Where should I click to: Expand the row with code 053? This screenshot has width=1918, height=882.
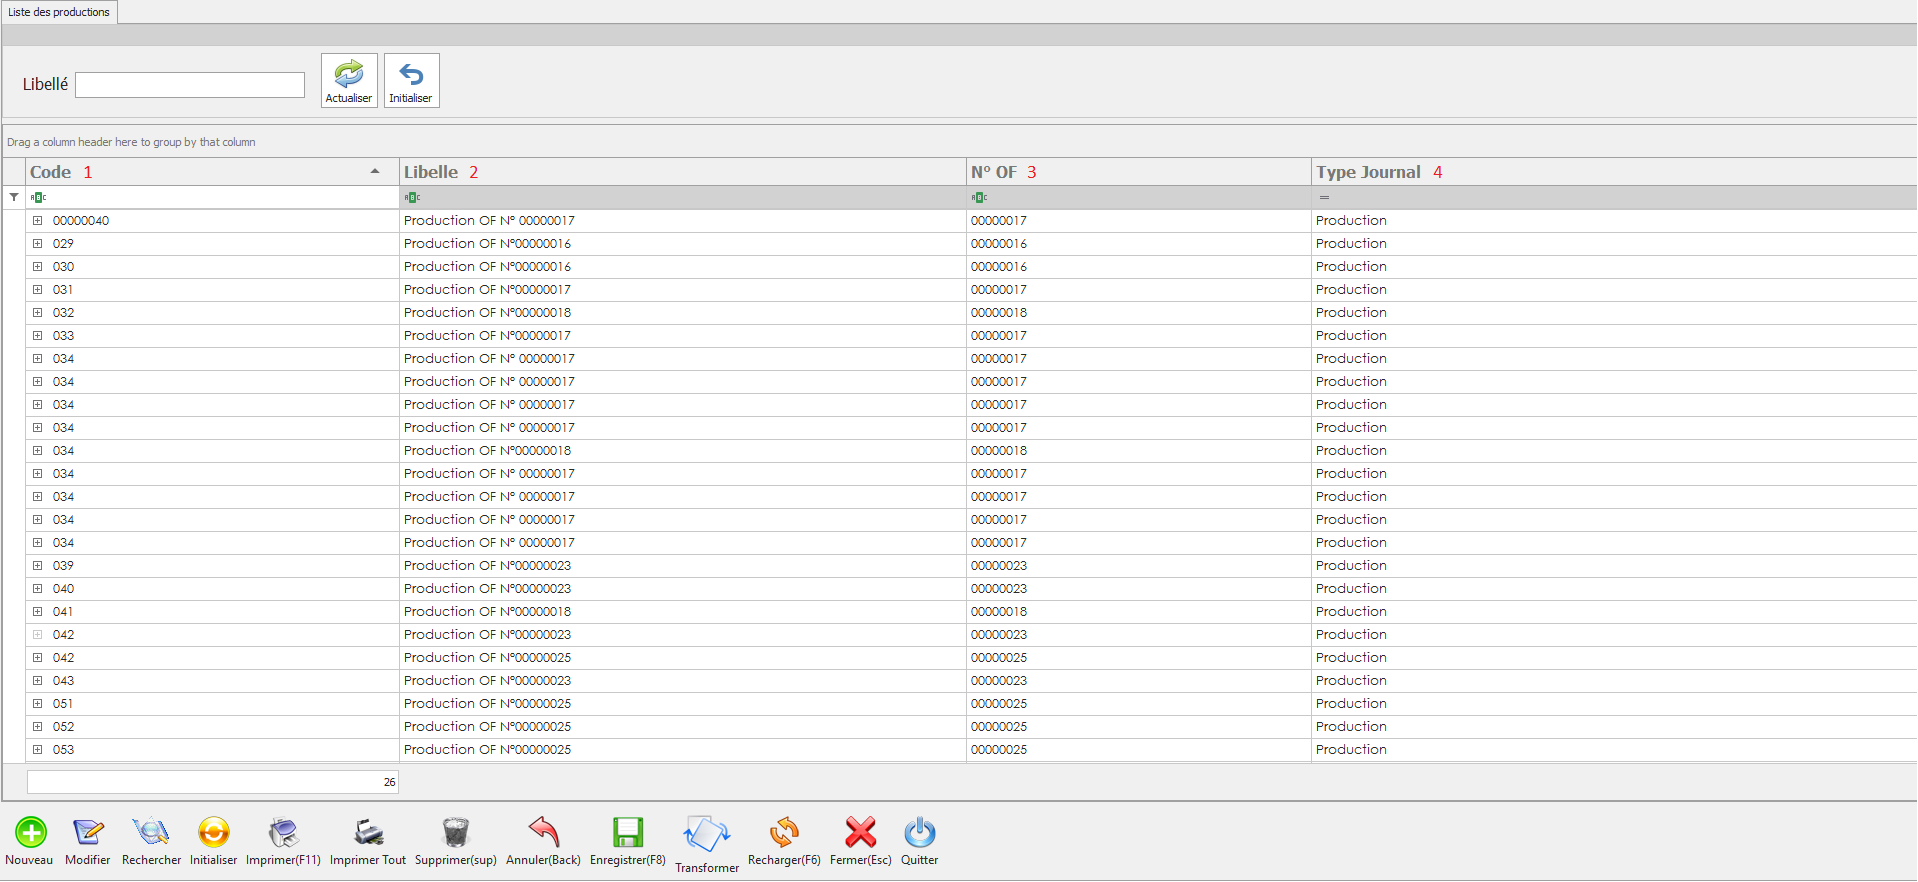tap(38, 750)
